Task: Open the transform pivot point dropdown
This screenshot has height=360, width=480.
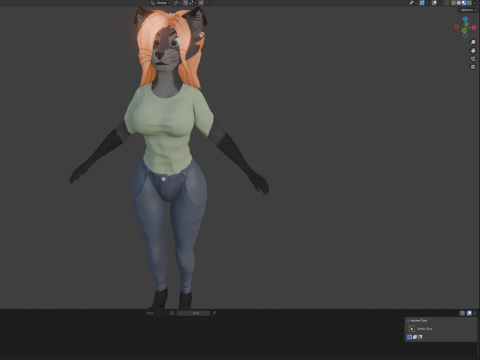Action: click(177, 3)
